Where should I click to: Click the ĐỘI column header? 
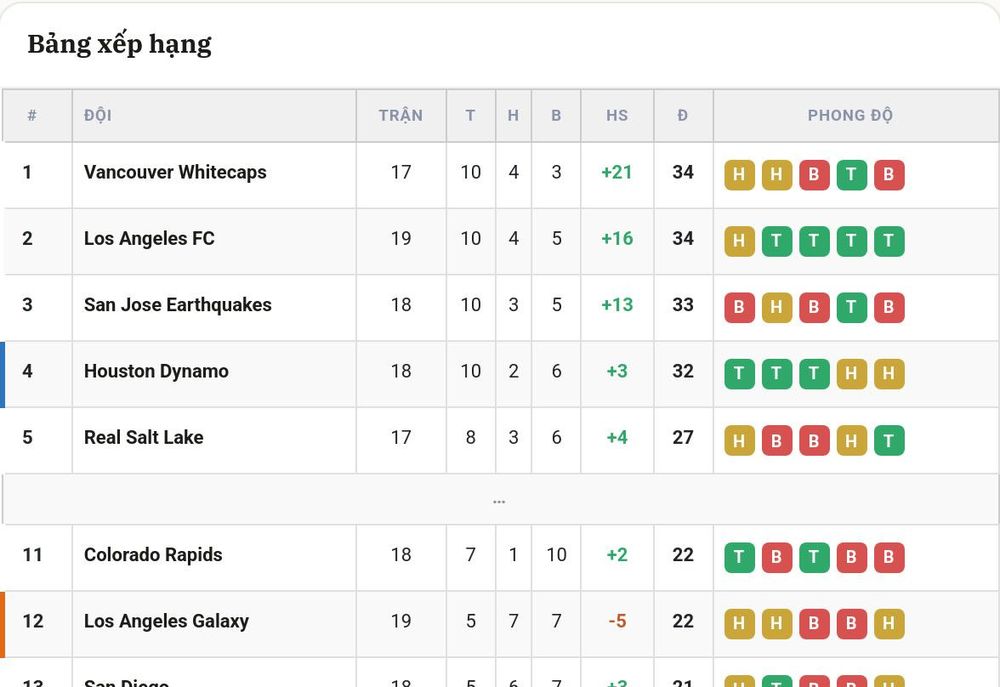[98, 115]
